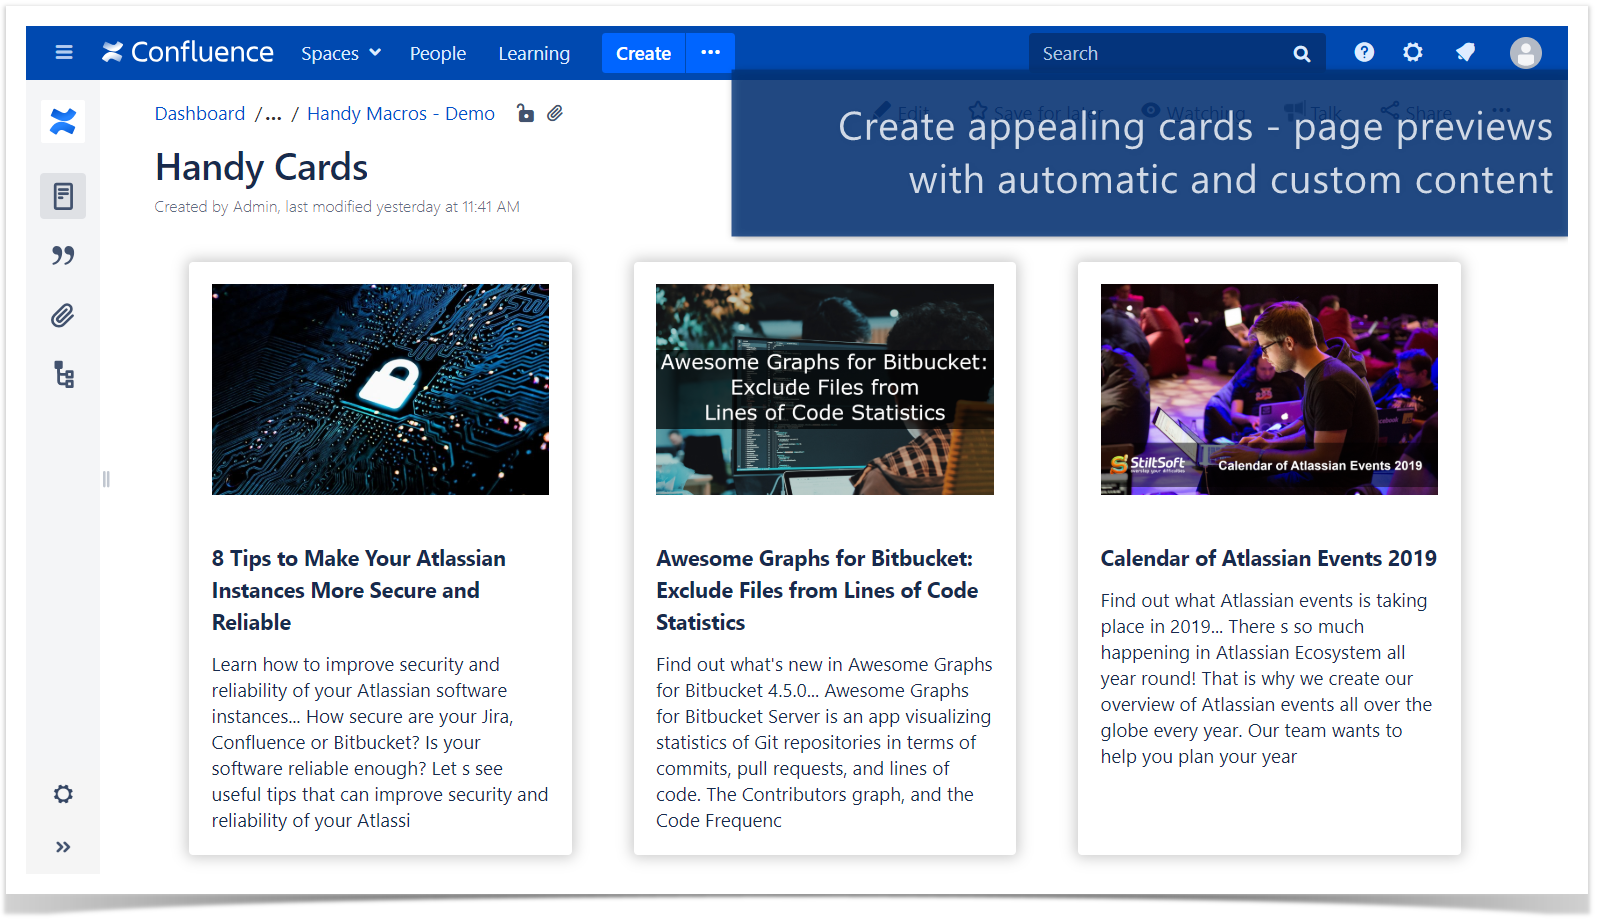Click the Handy Cards page title
The height and width of the screenshot is (923, 1602).
[262, 167]
